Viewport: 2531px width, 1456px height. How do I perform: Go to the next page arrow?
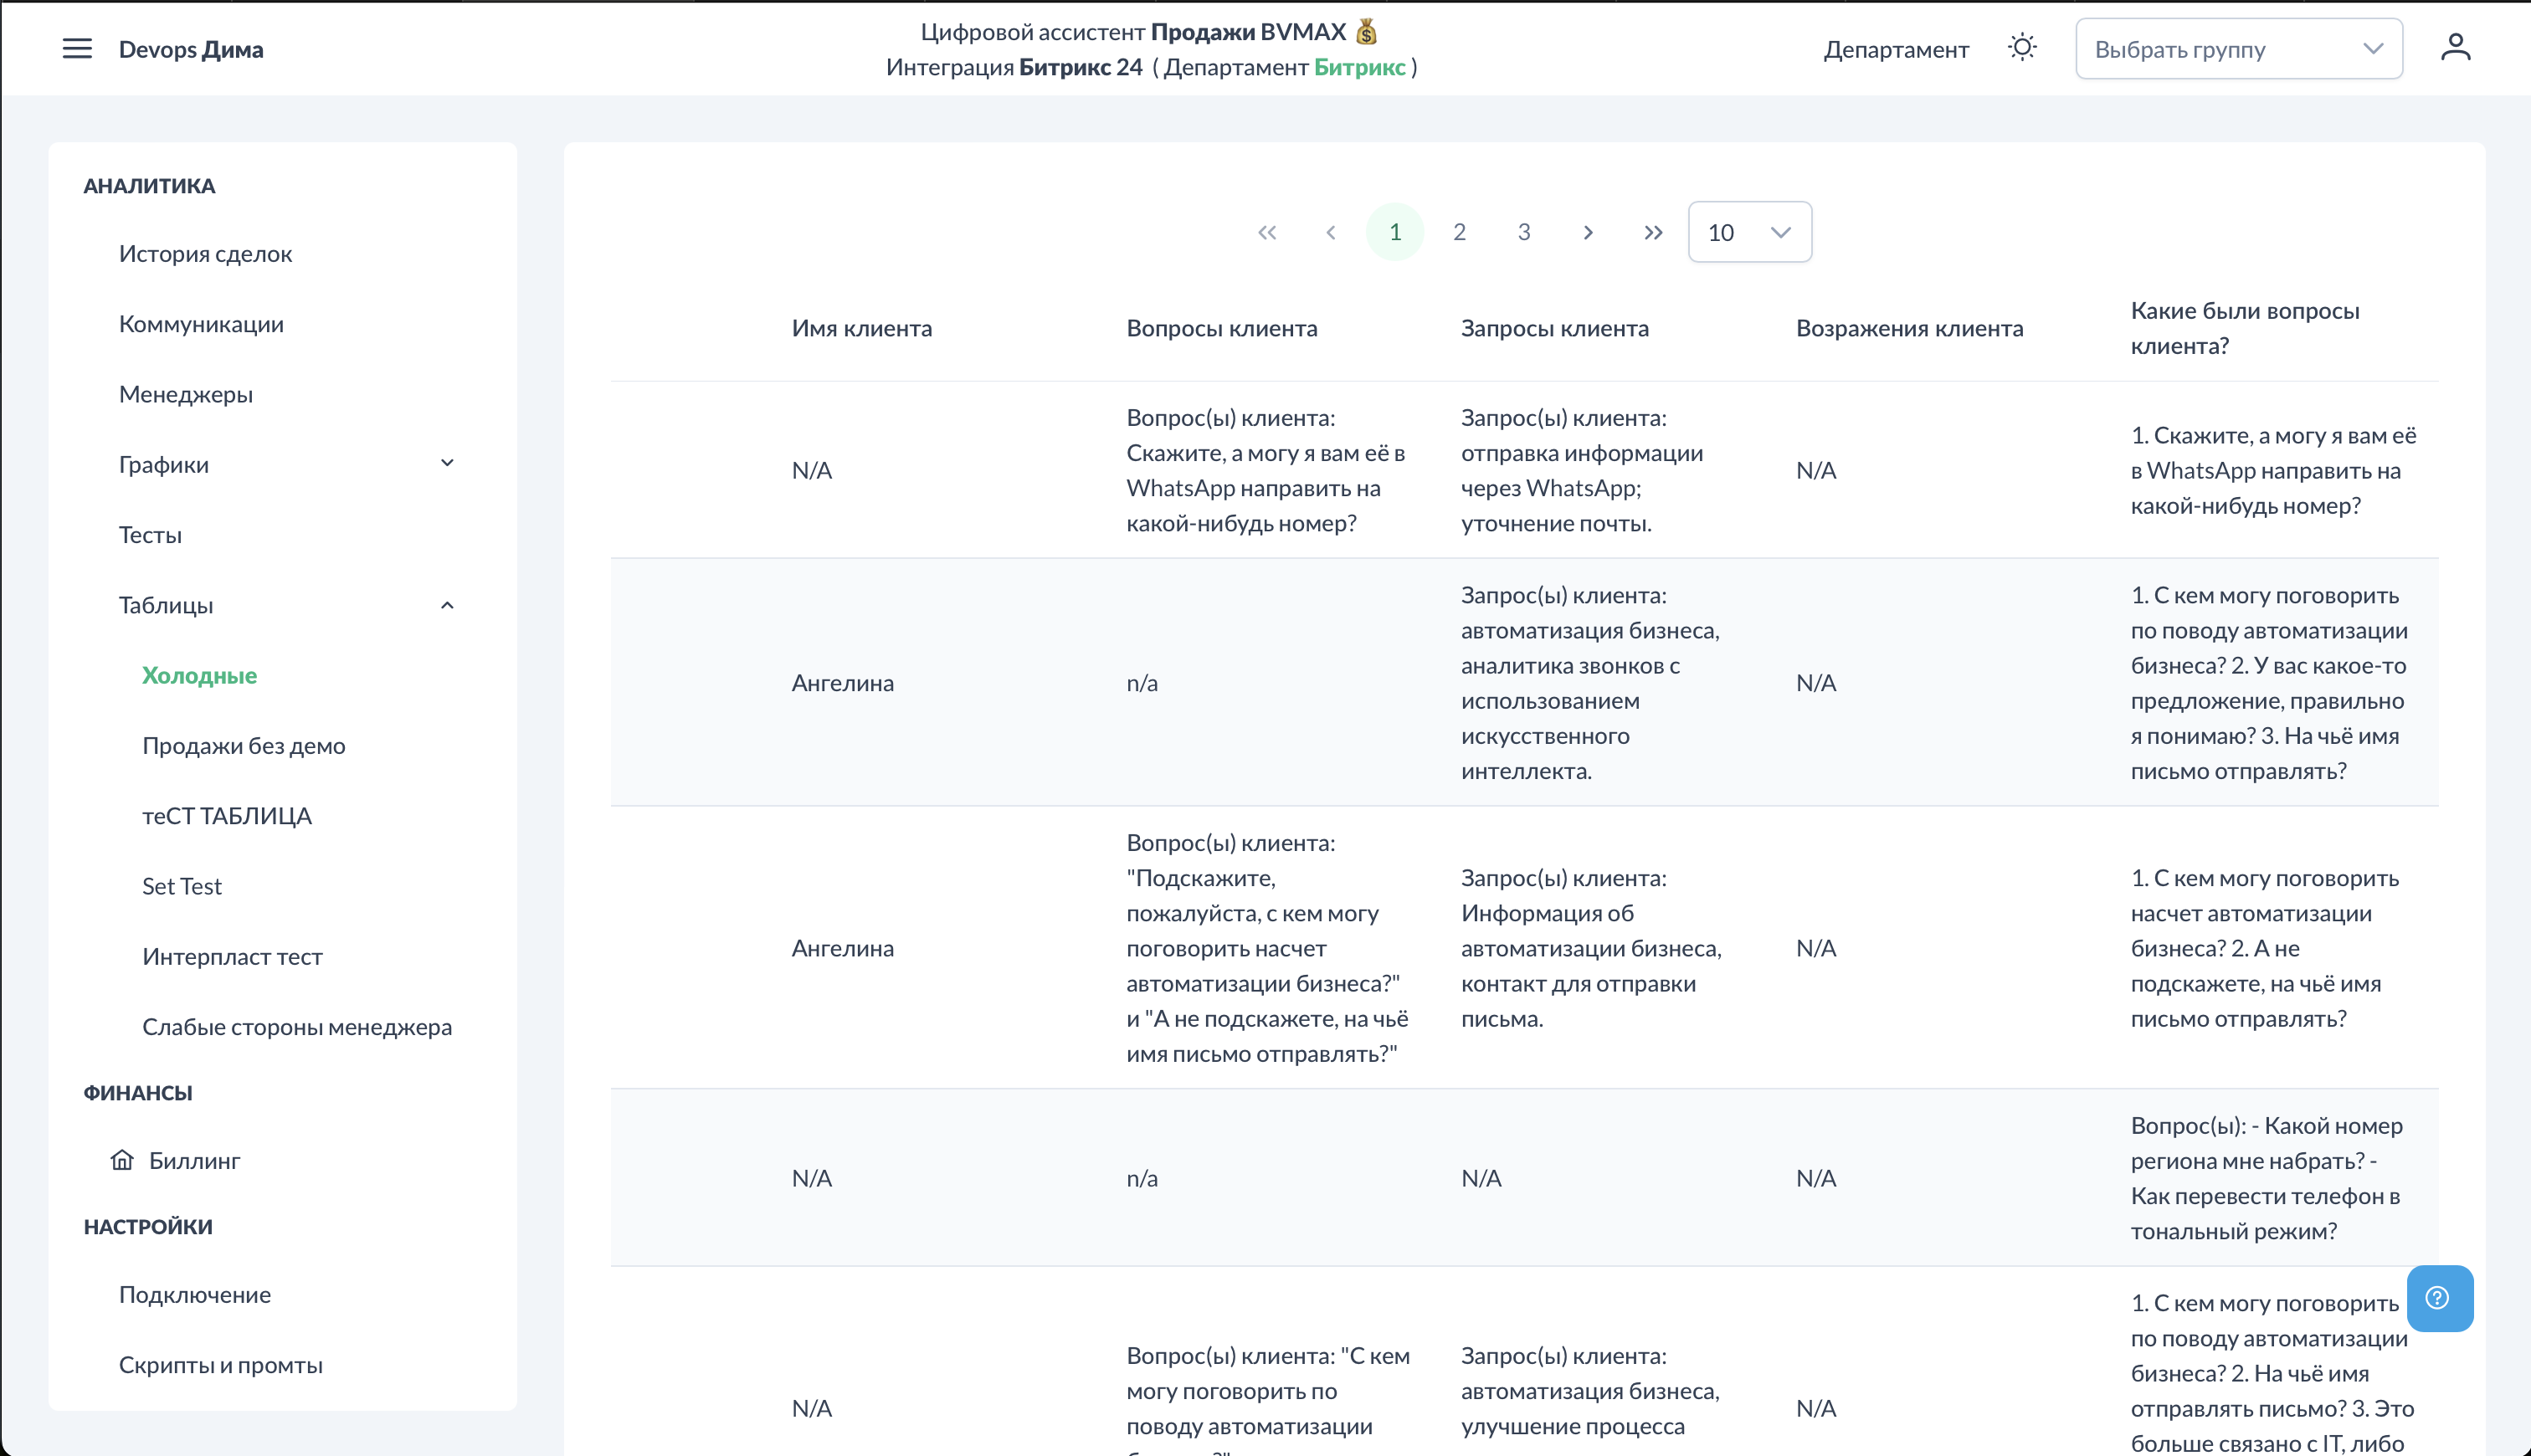click(x=1588, y=233)
